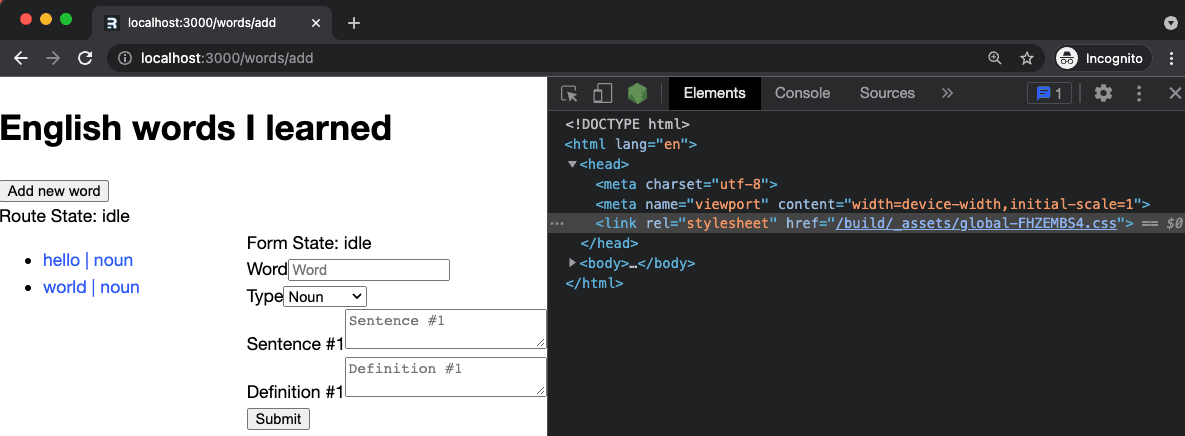Screen dimensions: 1185x436
Task: Switch to the Sources tab
Action: point(887,93)
